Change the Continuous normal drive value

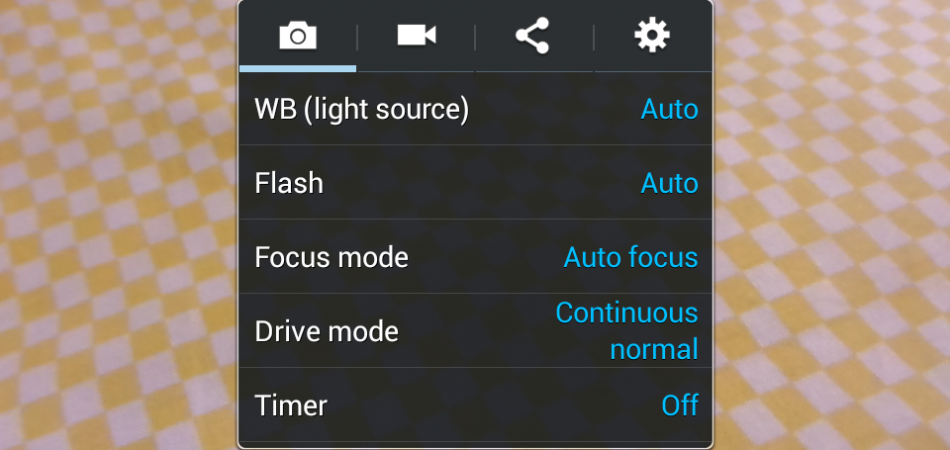pyautogui.click(x=627, y=331)
